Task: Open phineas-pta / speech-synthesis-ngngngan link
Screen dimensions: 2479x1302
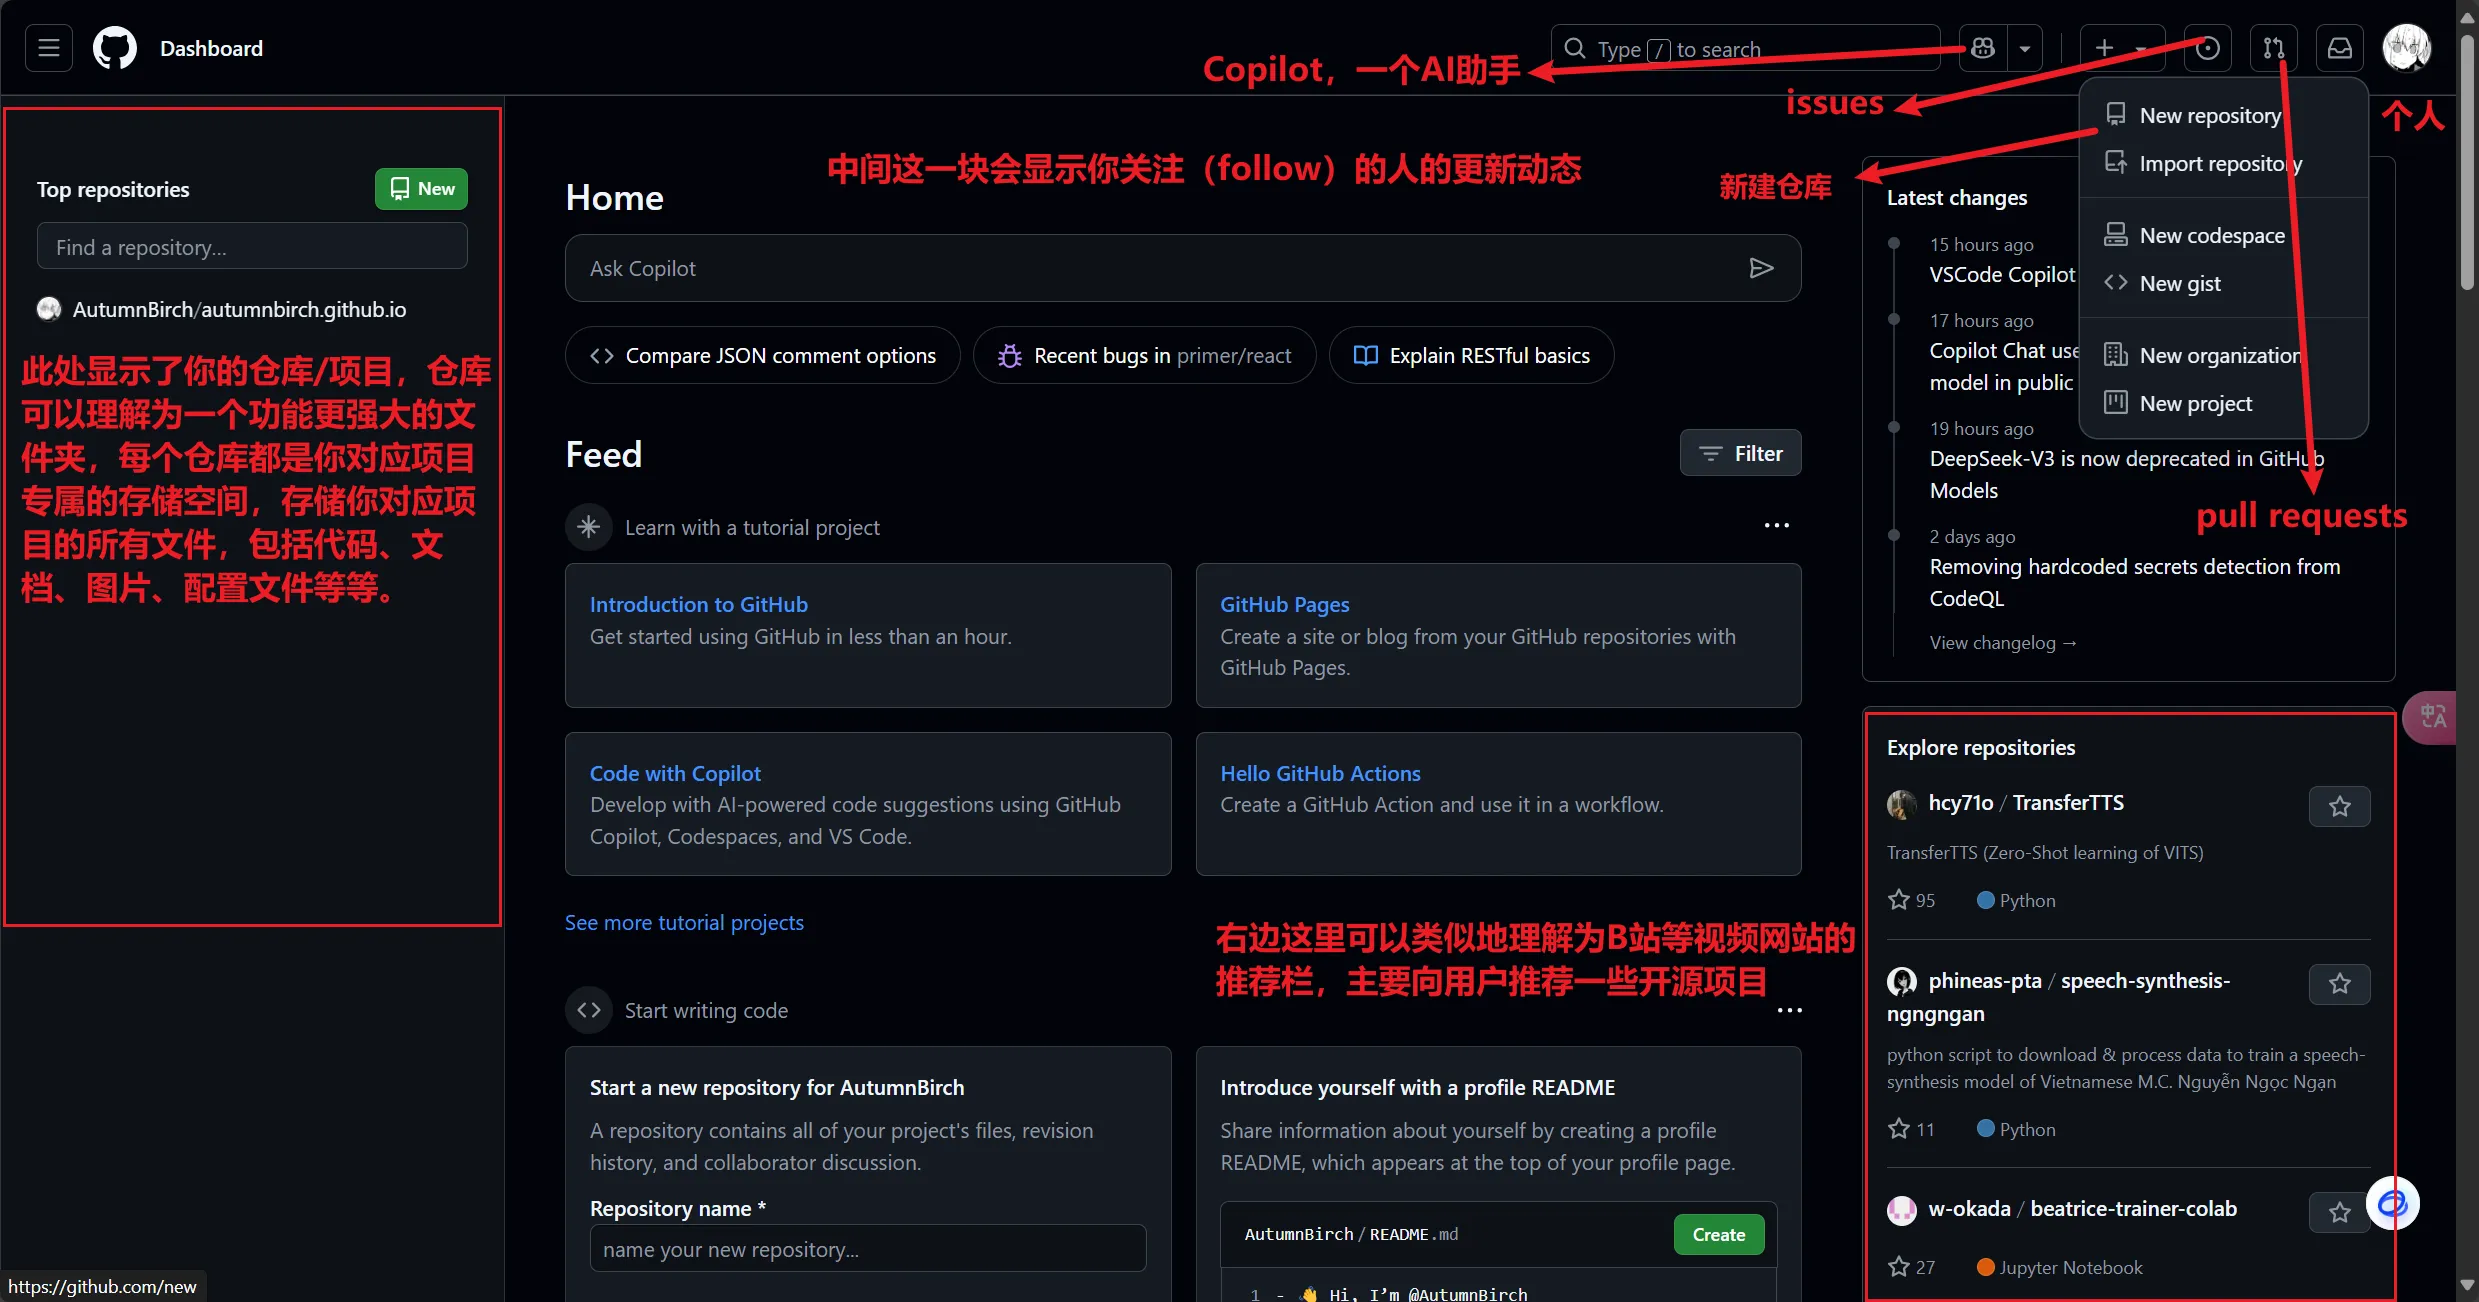Action: (2058, 996)
